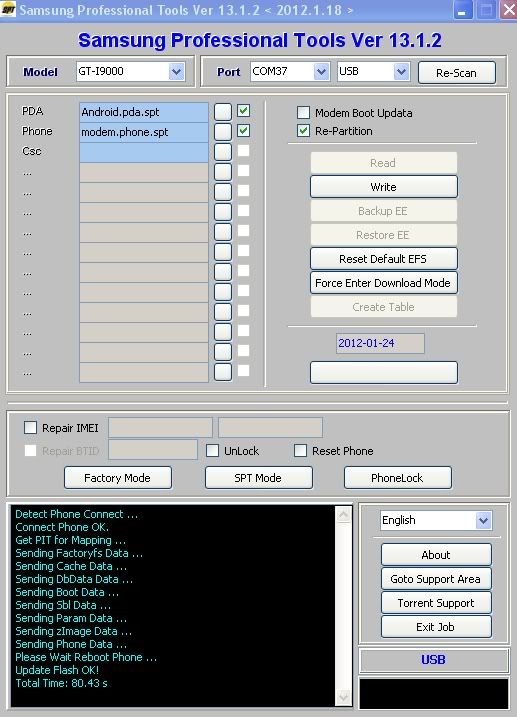This screenshot has width=517, height=717.
Task: Click the empty Csc file field
Action: pyautogui.click(x=144, y=152)
